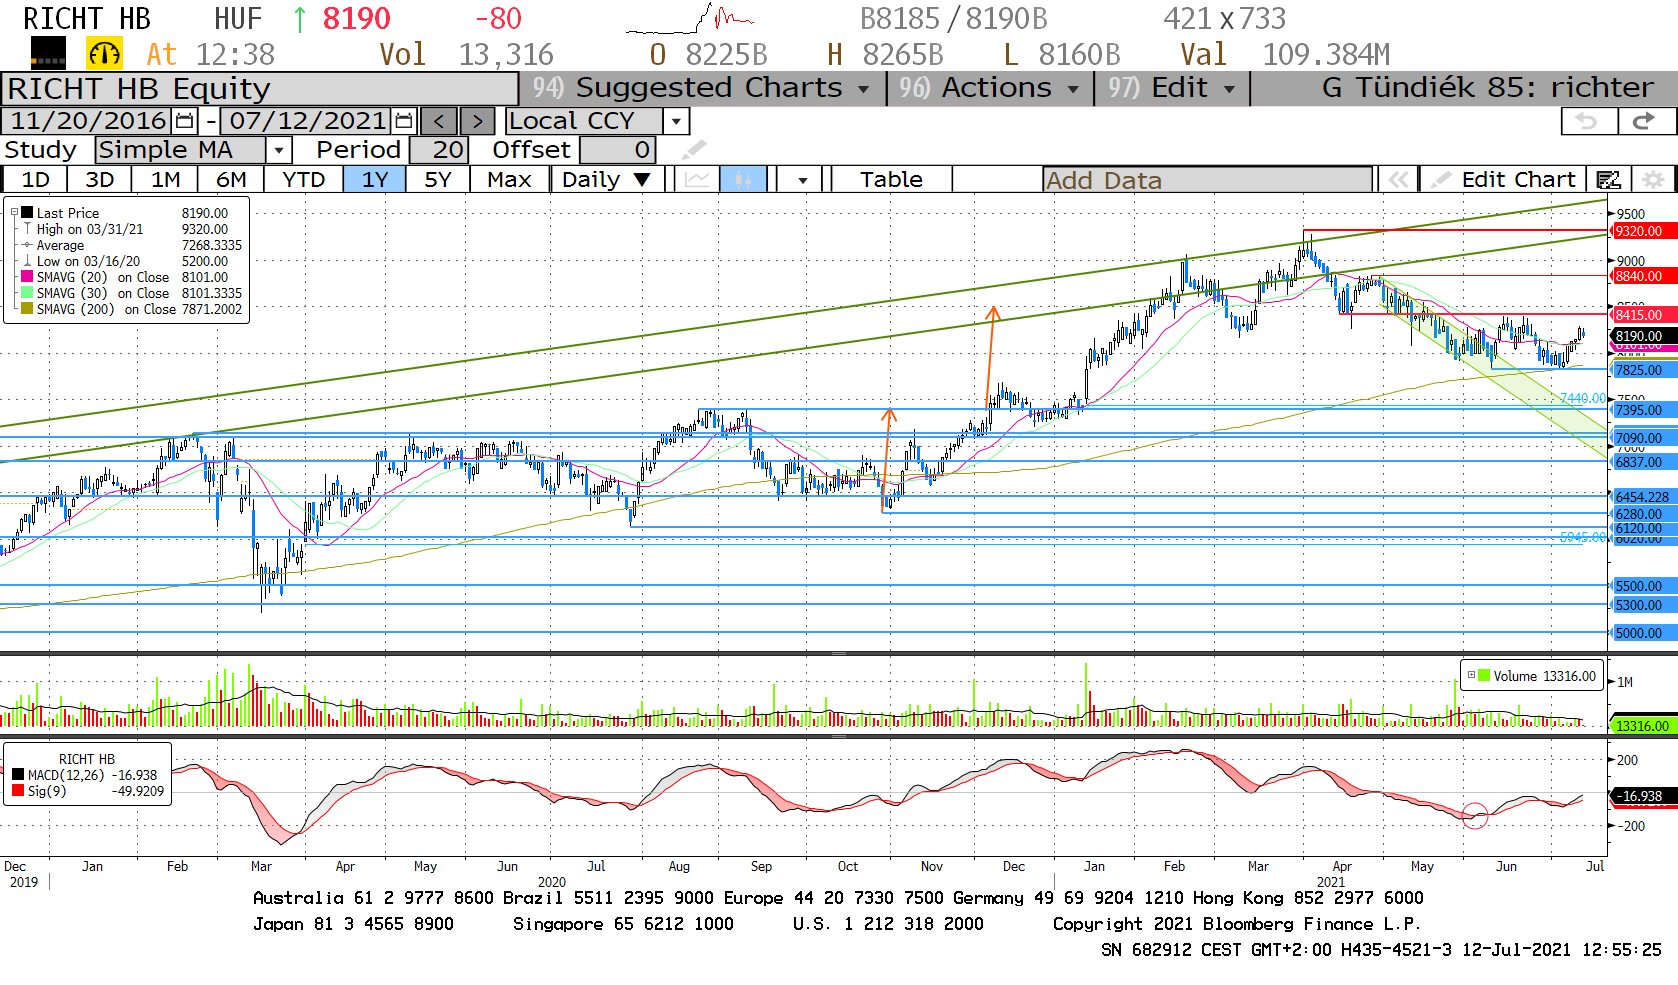Click the green up arrow next to HUF
This screenshot has height=985, width=1678.
point(299,19)
